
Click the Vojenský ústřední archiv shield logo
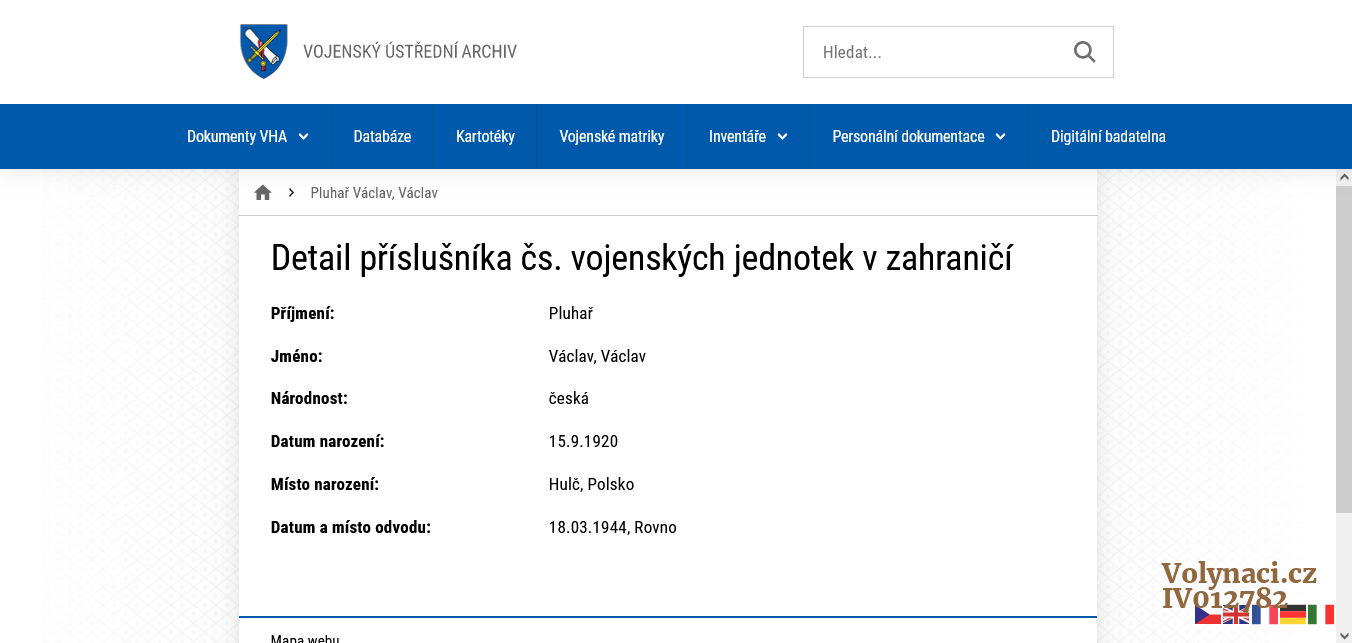point(264,51)
